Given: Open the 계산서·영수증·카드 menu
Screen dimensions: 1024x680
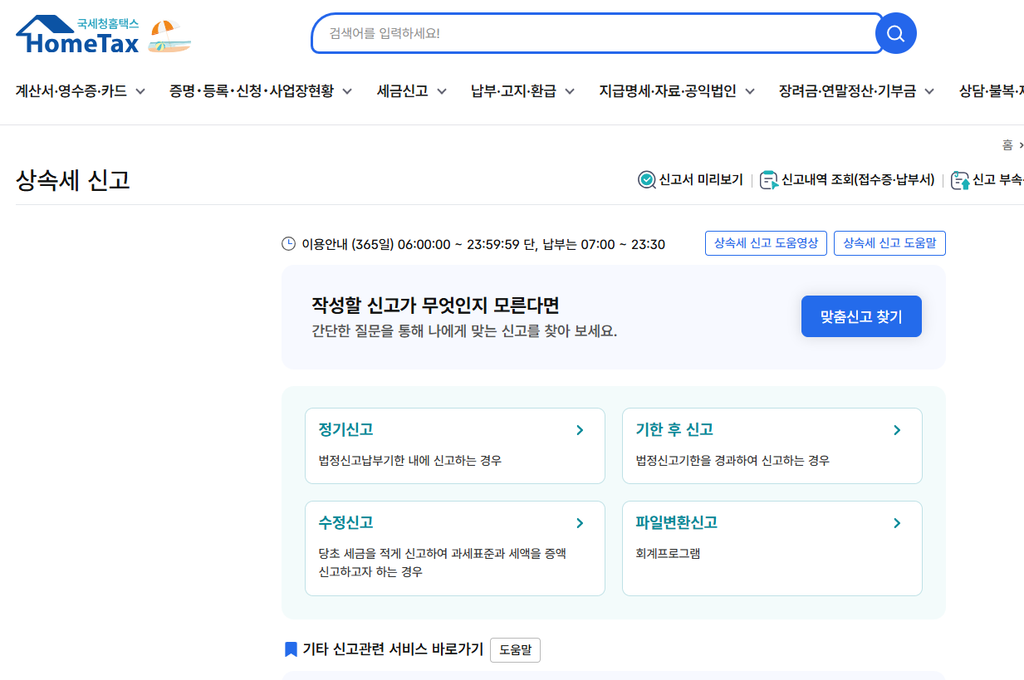Looking at the screenshot, I should [71, 91].
